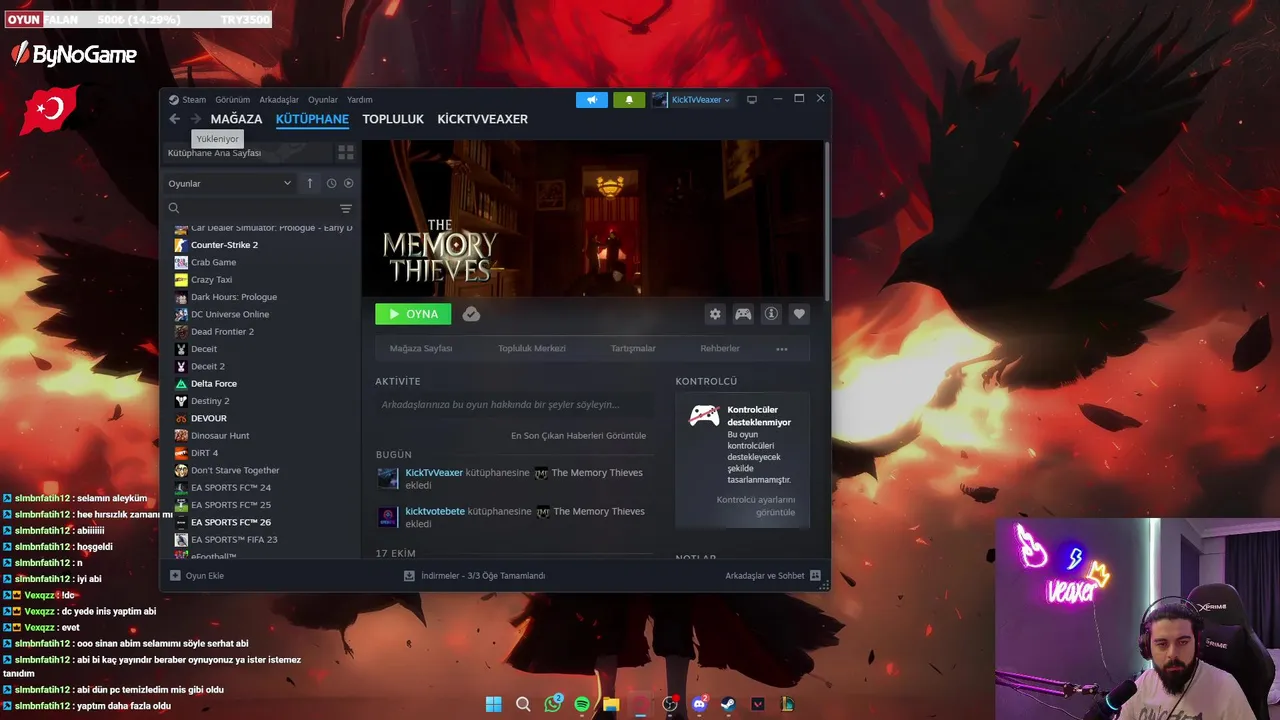Open Big Picture mode monitor icon
This screenshot has height=720, width=1280.
click(x=752, y=100)
